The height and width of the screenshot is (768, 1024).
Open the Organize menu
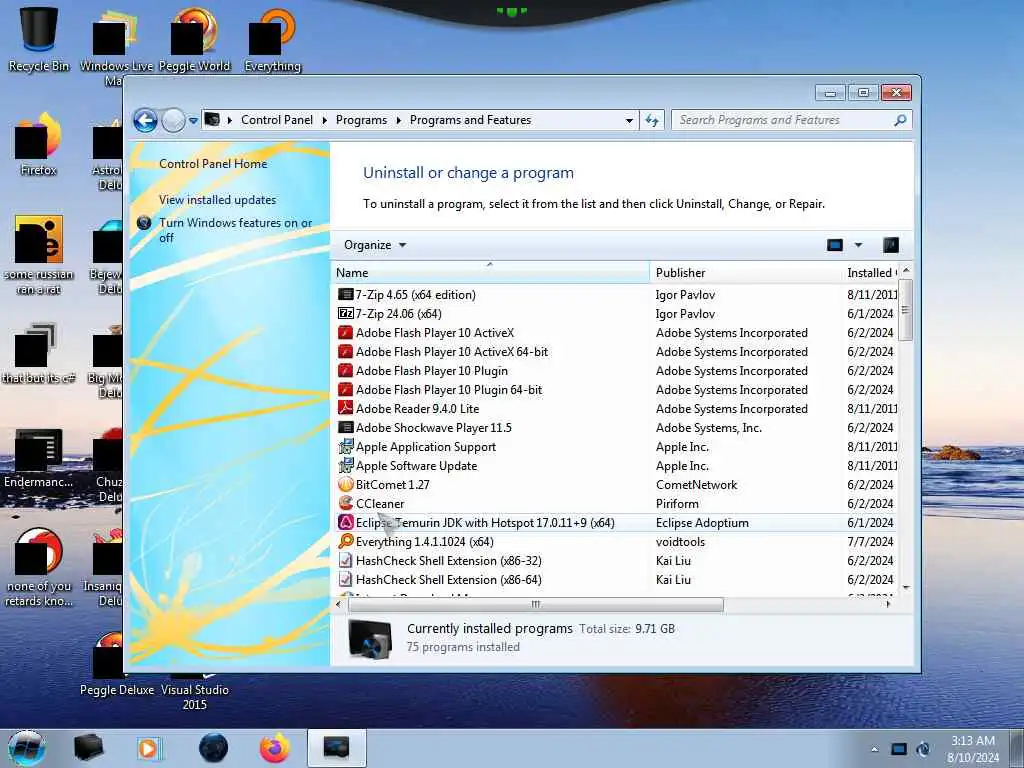375,245
